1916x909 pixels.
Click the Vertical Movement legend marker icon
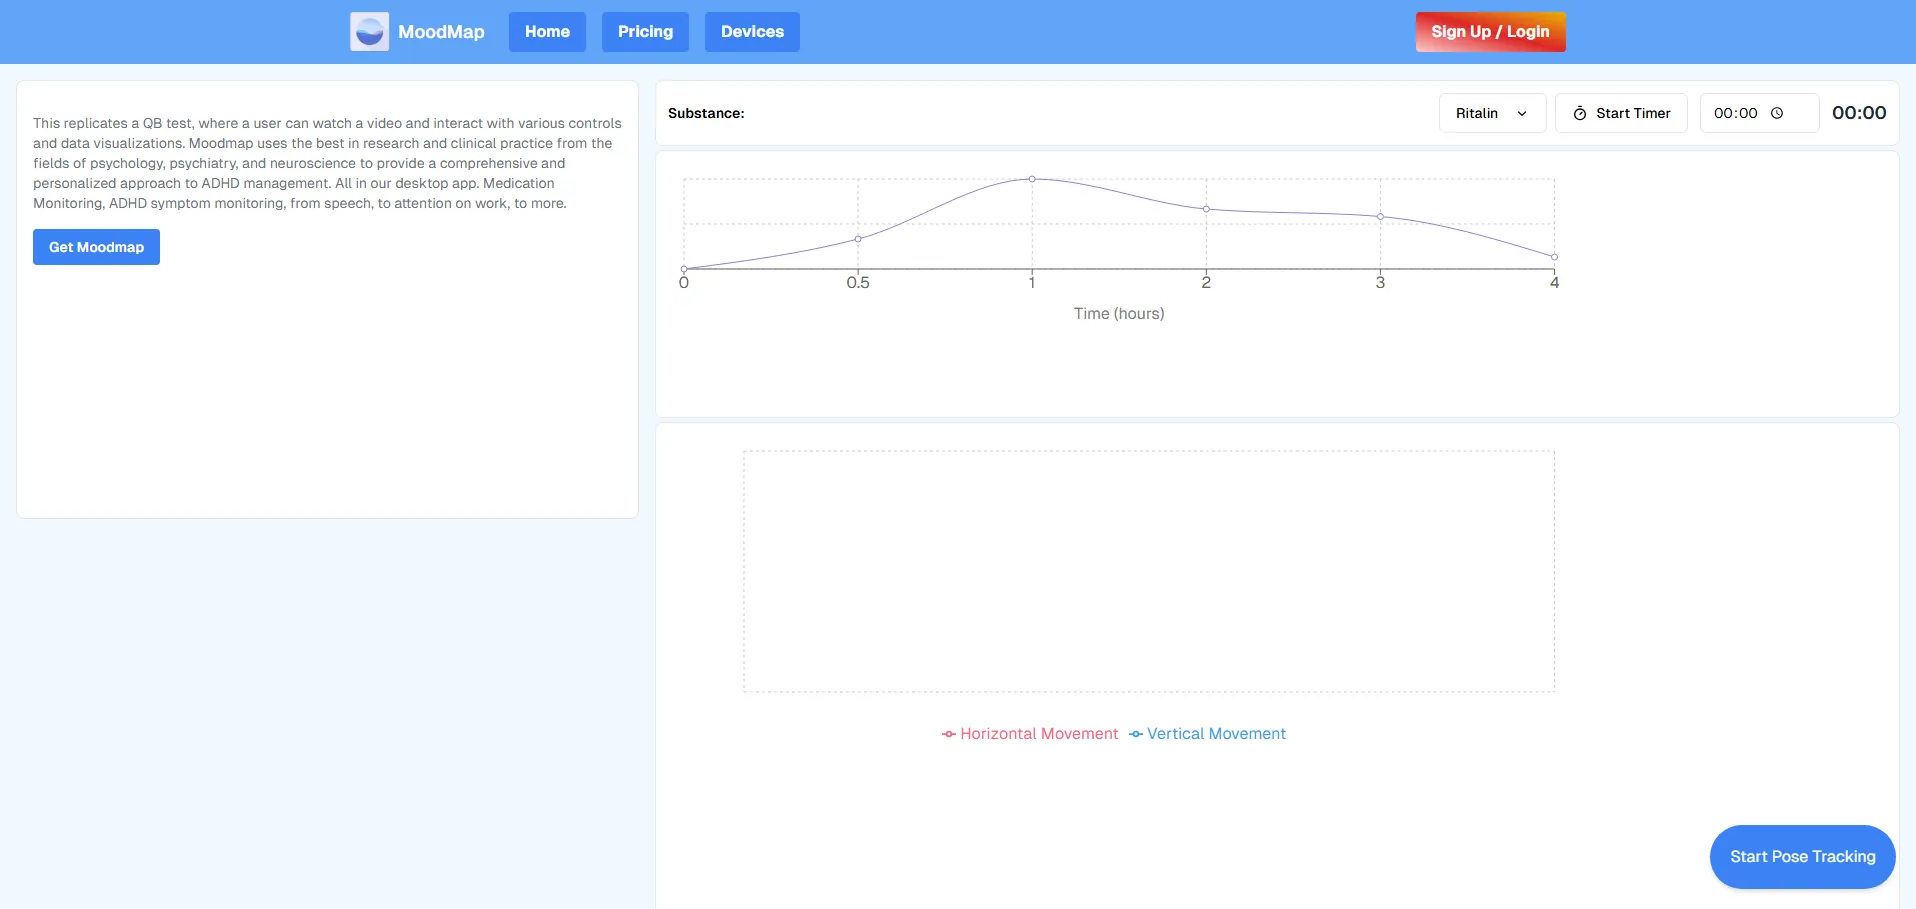[x=1135, y=734]
